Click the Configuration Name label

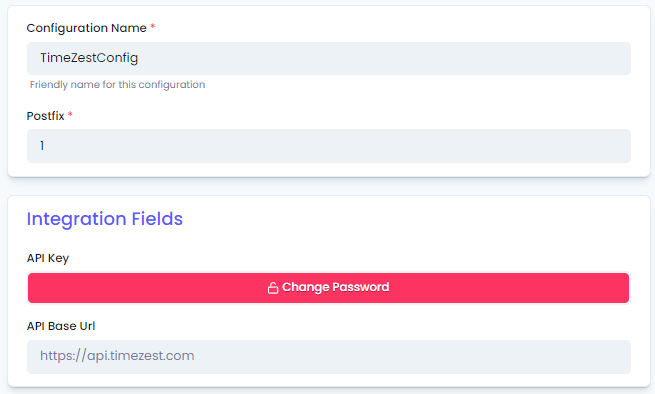(x=86, y=28)
